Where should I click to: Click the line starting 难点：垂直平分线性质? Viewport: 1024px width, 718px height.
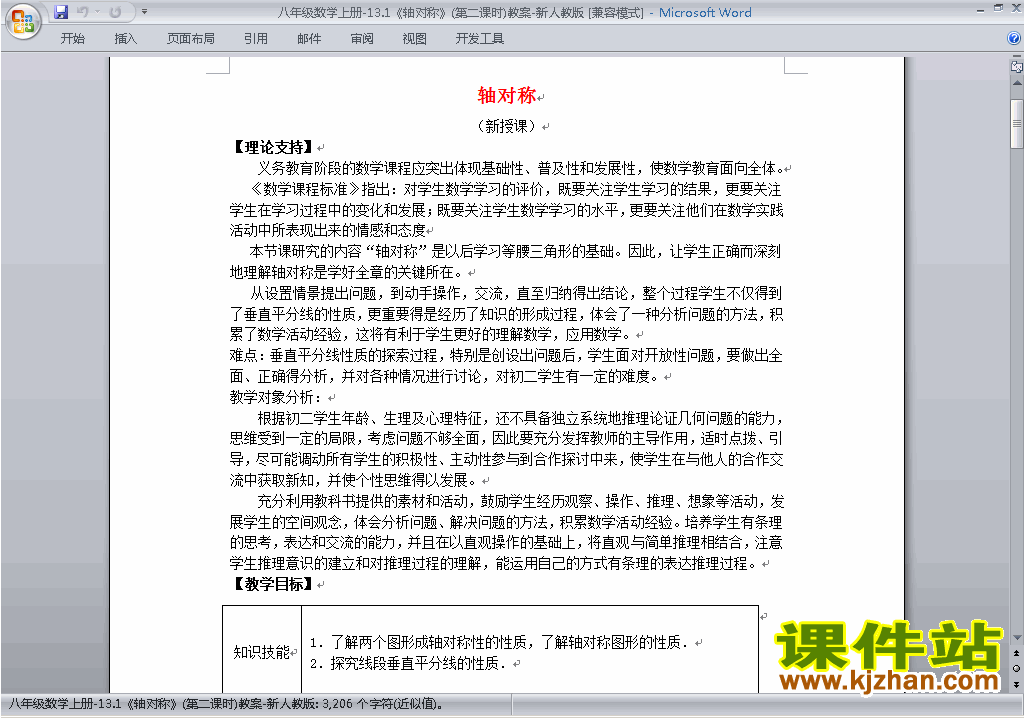(506, 355)
